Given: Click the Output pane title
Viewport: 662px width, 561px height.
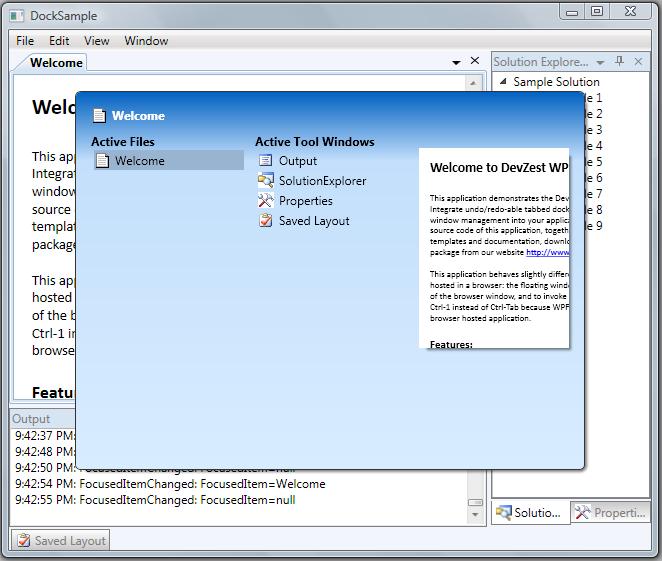Looking at the screenshot, I should pos(31,419).
